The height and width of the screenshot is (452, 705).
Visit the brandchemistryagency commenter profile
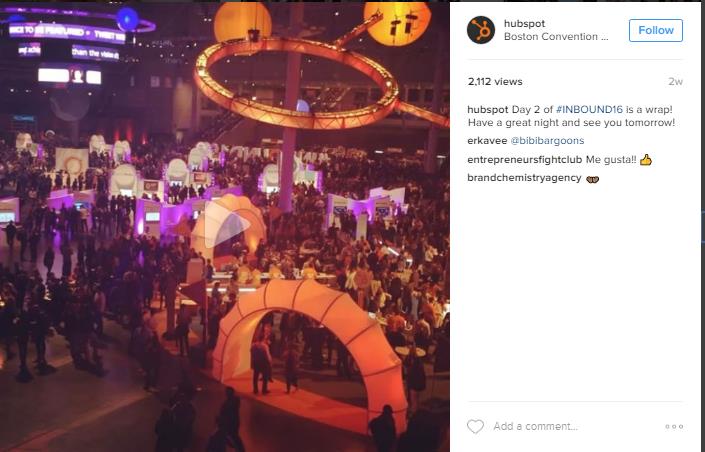click(x=524, y=178)
